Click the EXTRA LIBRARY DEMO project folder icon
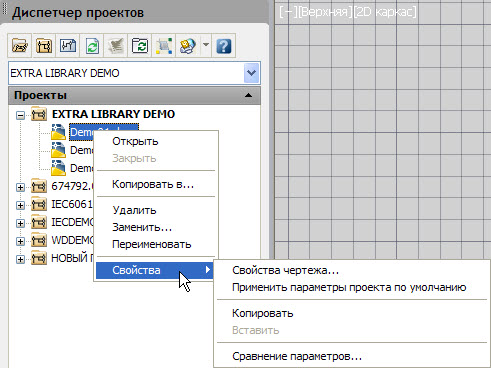This screenshot has width=491, height=368. pos(39,114)
